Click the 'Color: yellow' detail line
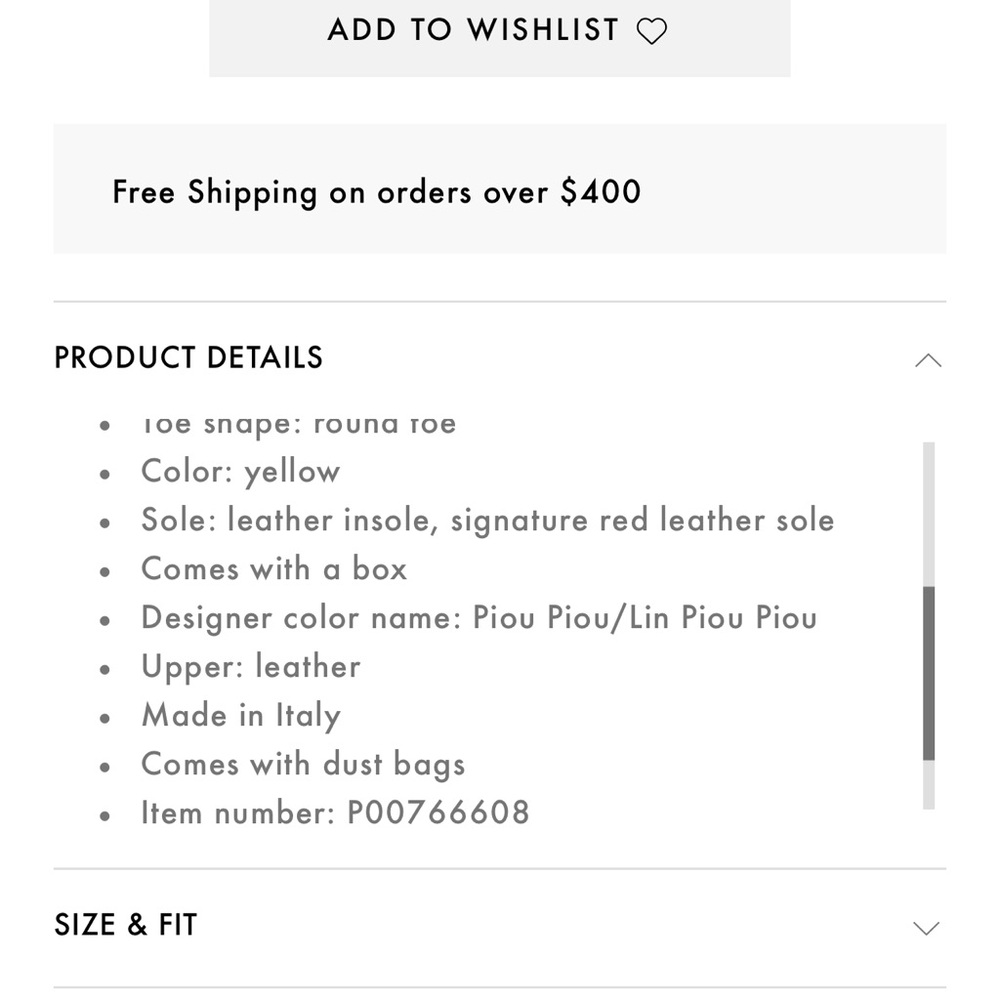1000x1000 pixels. [240, 471]
